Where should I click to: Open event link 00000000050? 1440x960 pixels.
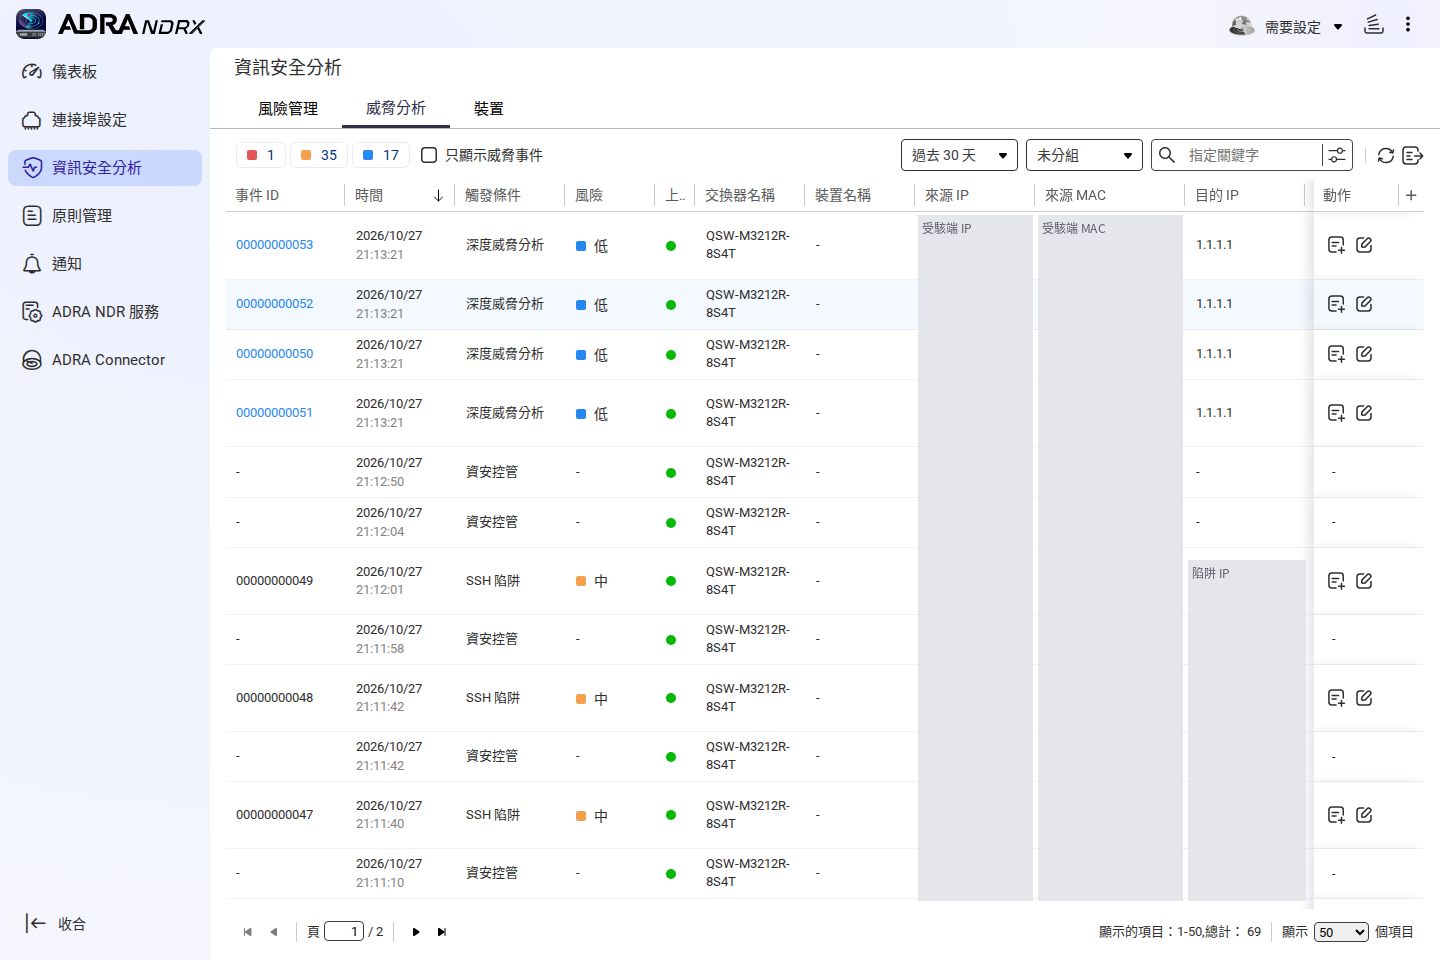(x=275, y=354)
